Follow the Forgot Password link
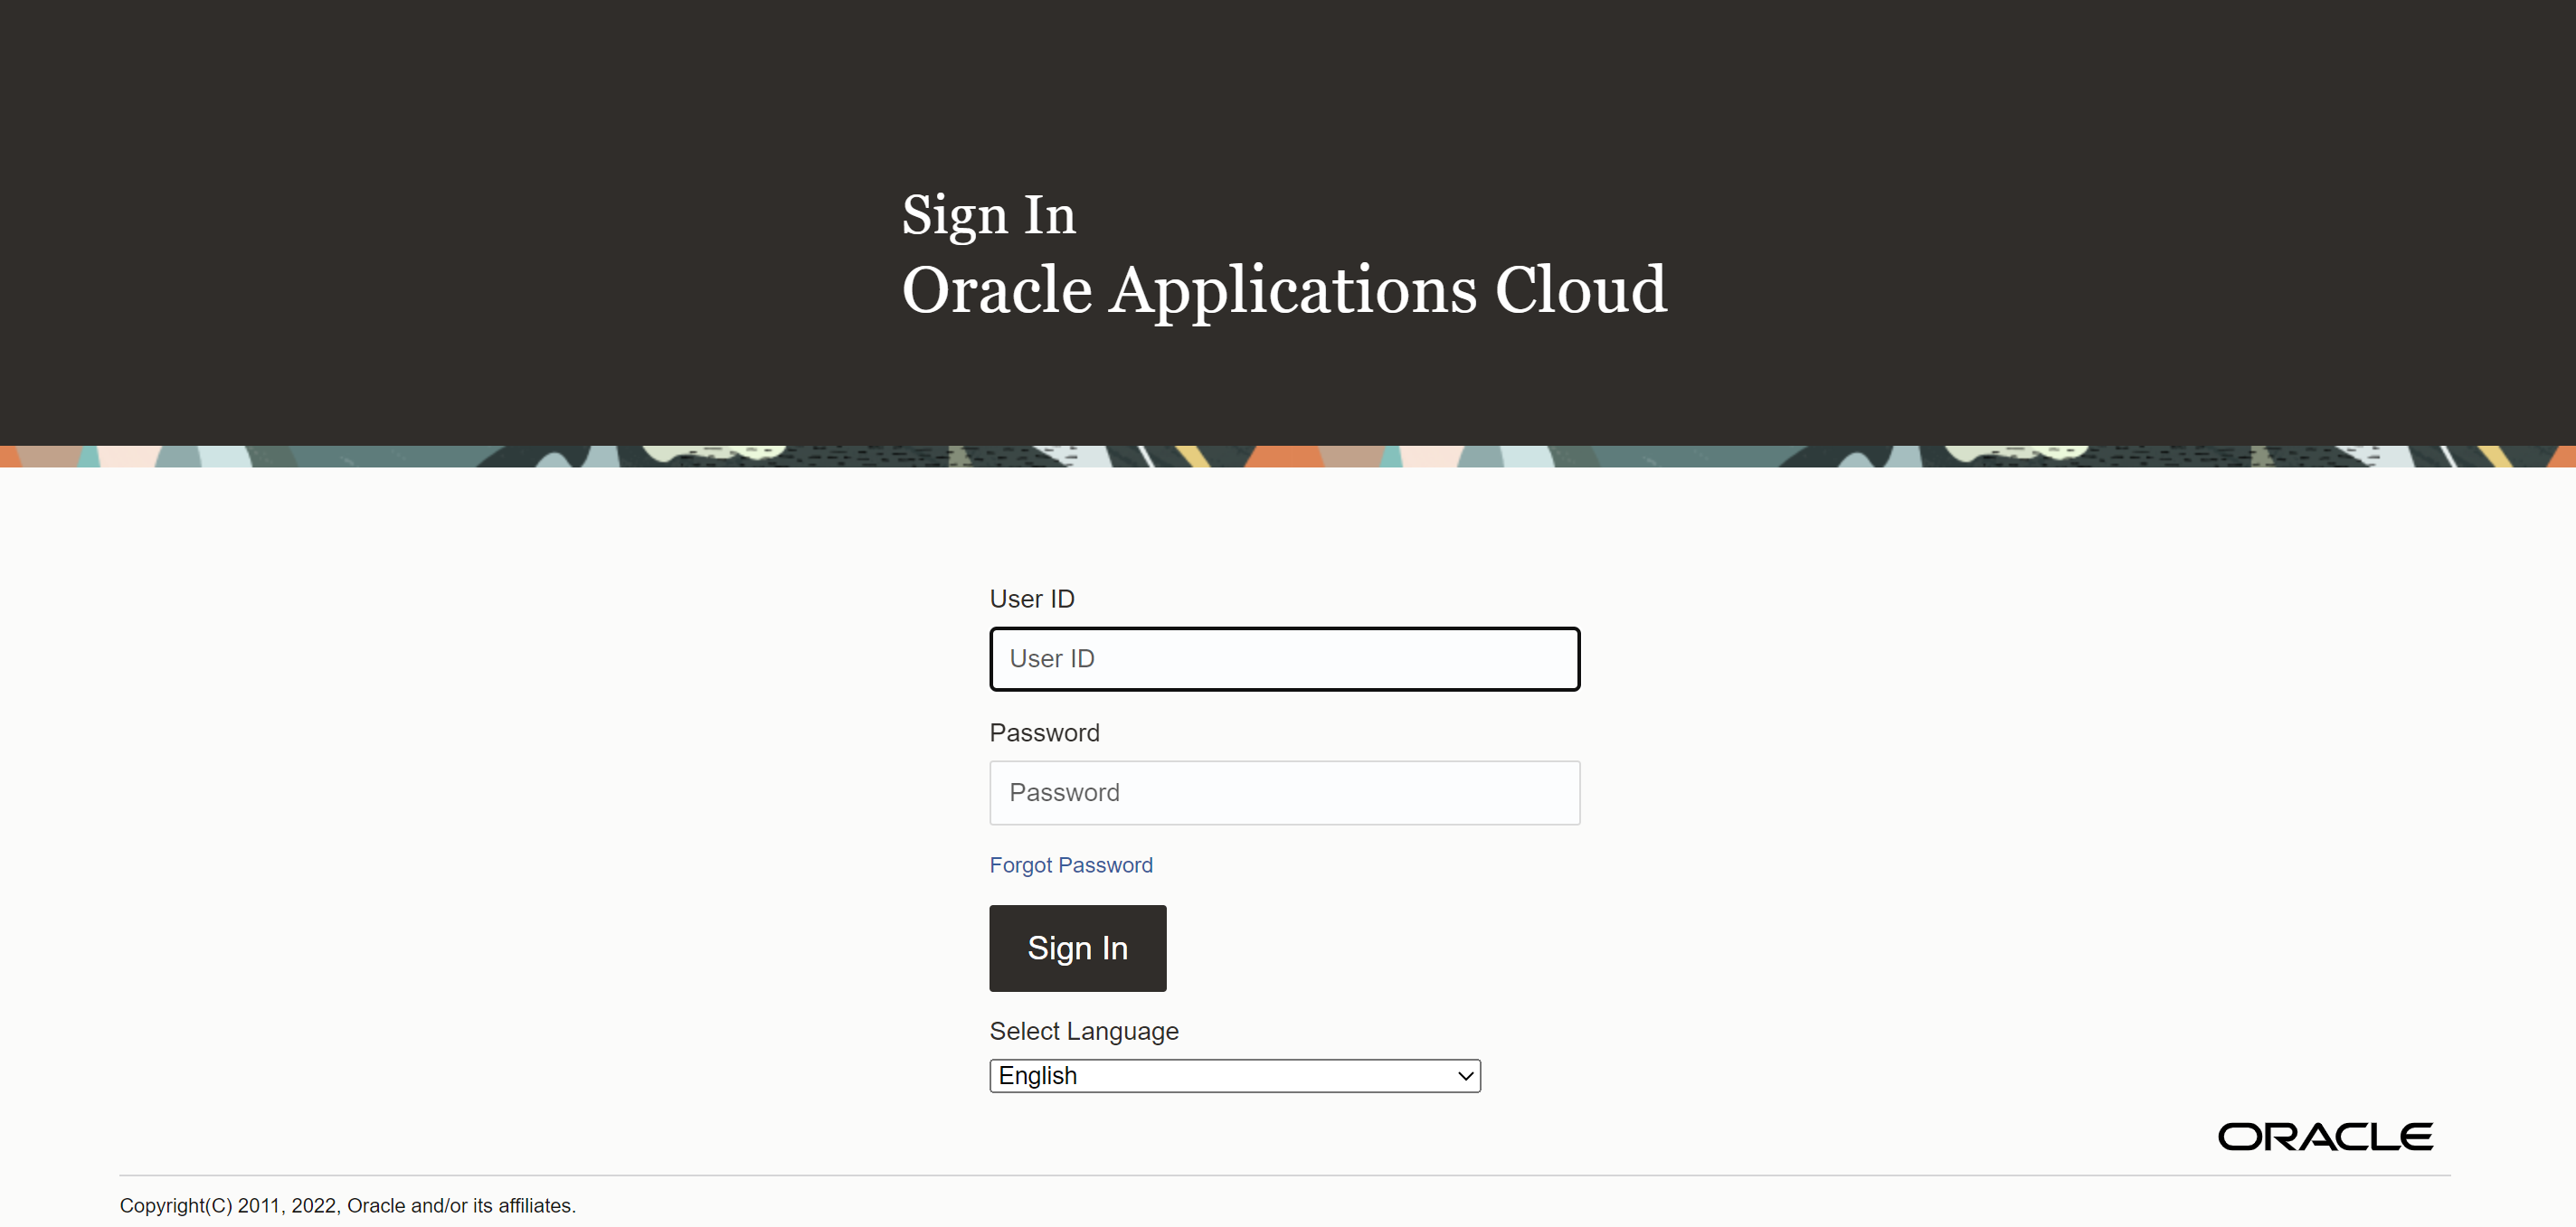The width and height of the screenshot is (2576, 1227). [x=1070, y=865]
